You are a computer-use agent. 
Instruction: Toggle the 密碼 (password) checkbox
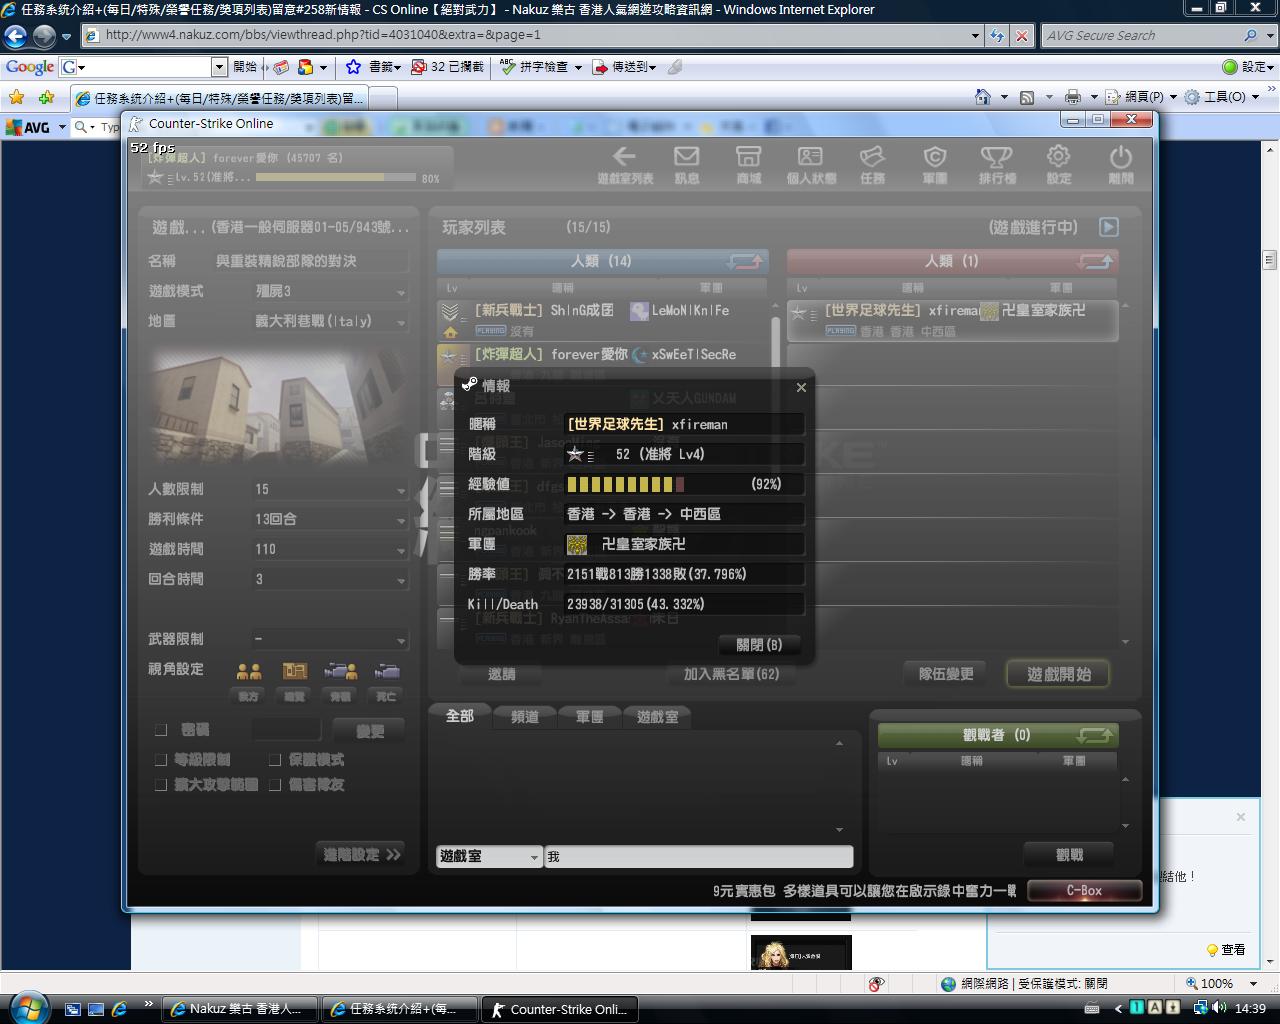(x=160, y=730)
